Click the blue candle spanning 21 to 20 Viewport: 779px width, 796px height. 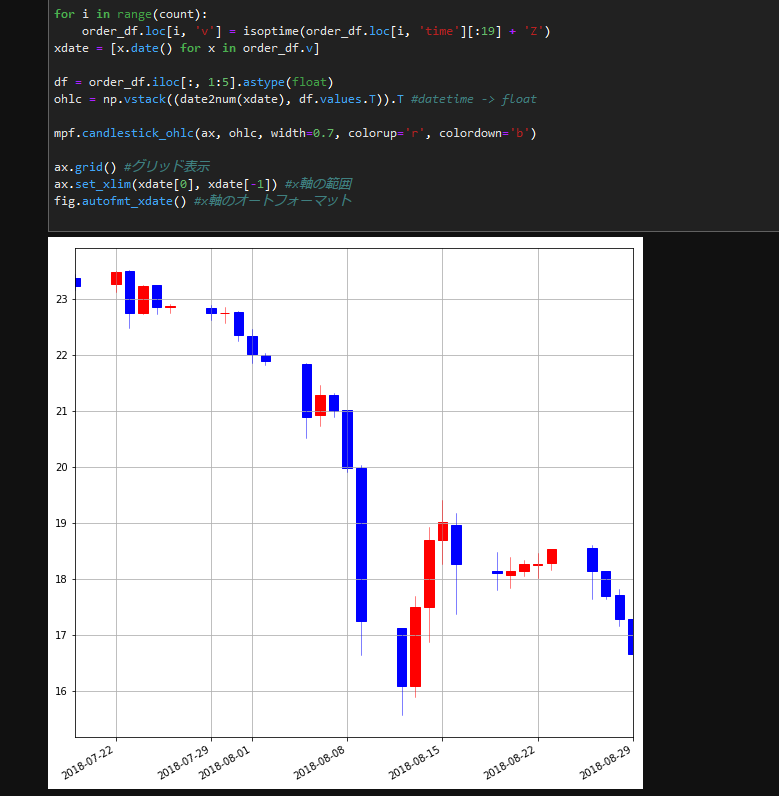coord(347,439)
